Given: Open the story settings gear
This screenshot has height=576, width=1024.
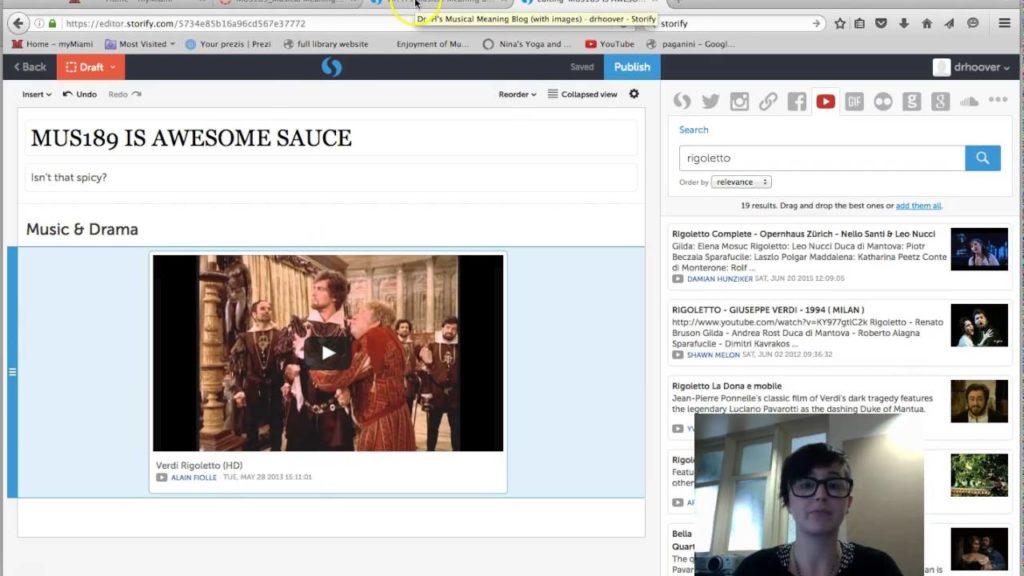Looking at the screenshot, I should click(634, 94).
